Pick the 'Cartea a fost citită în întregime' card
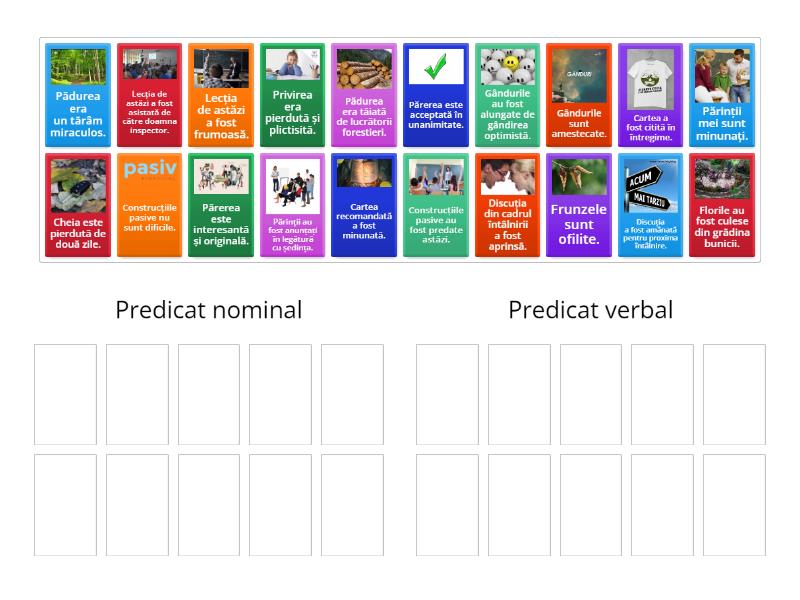This screenshot has height=600, width=800. [x=650, y=95]
